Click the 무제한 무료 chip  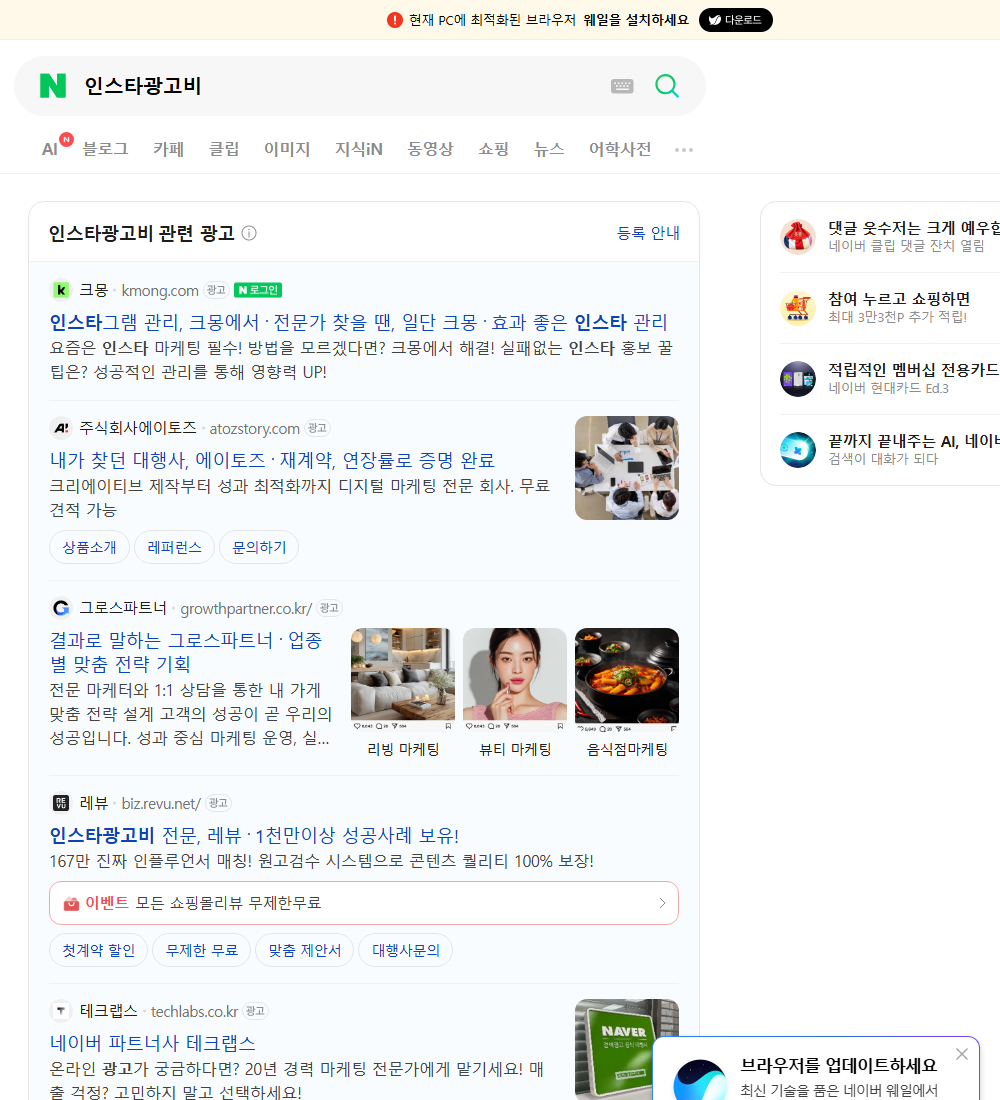click(201, 950)
